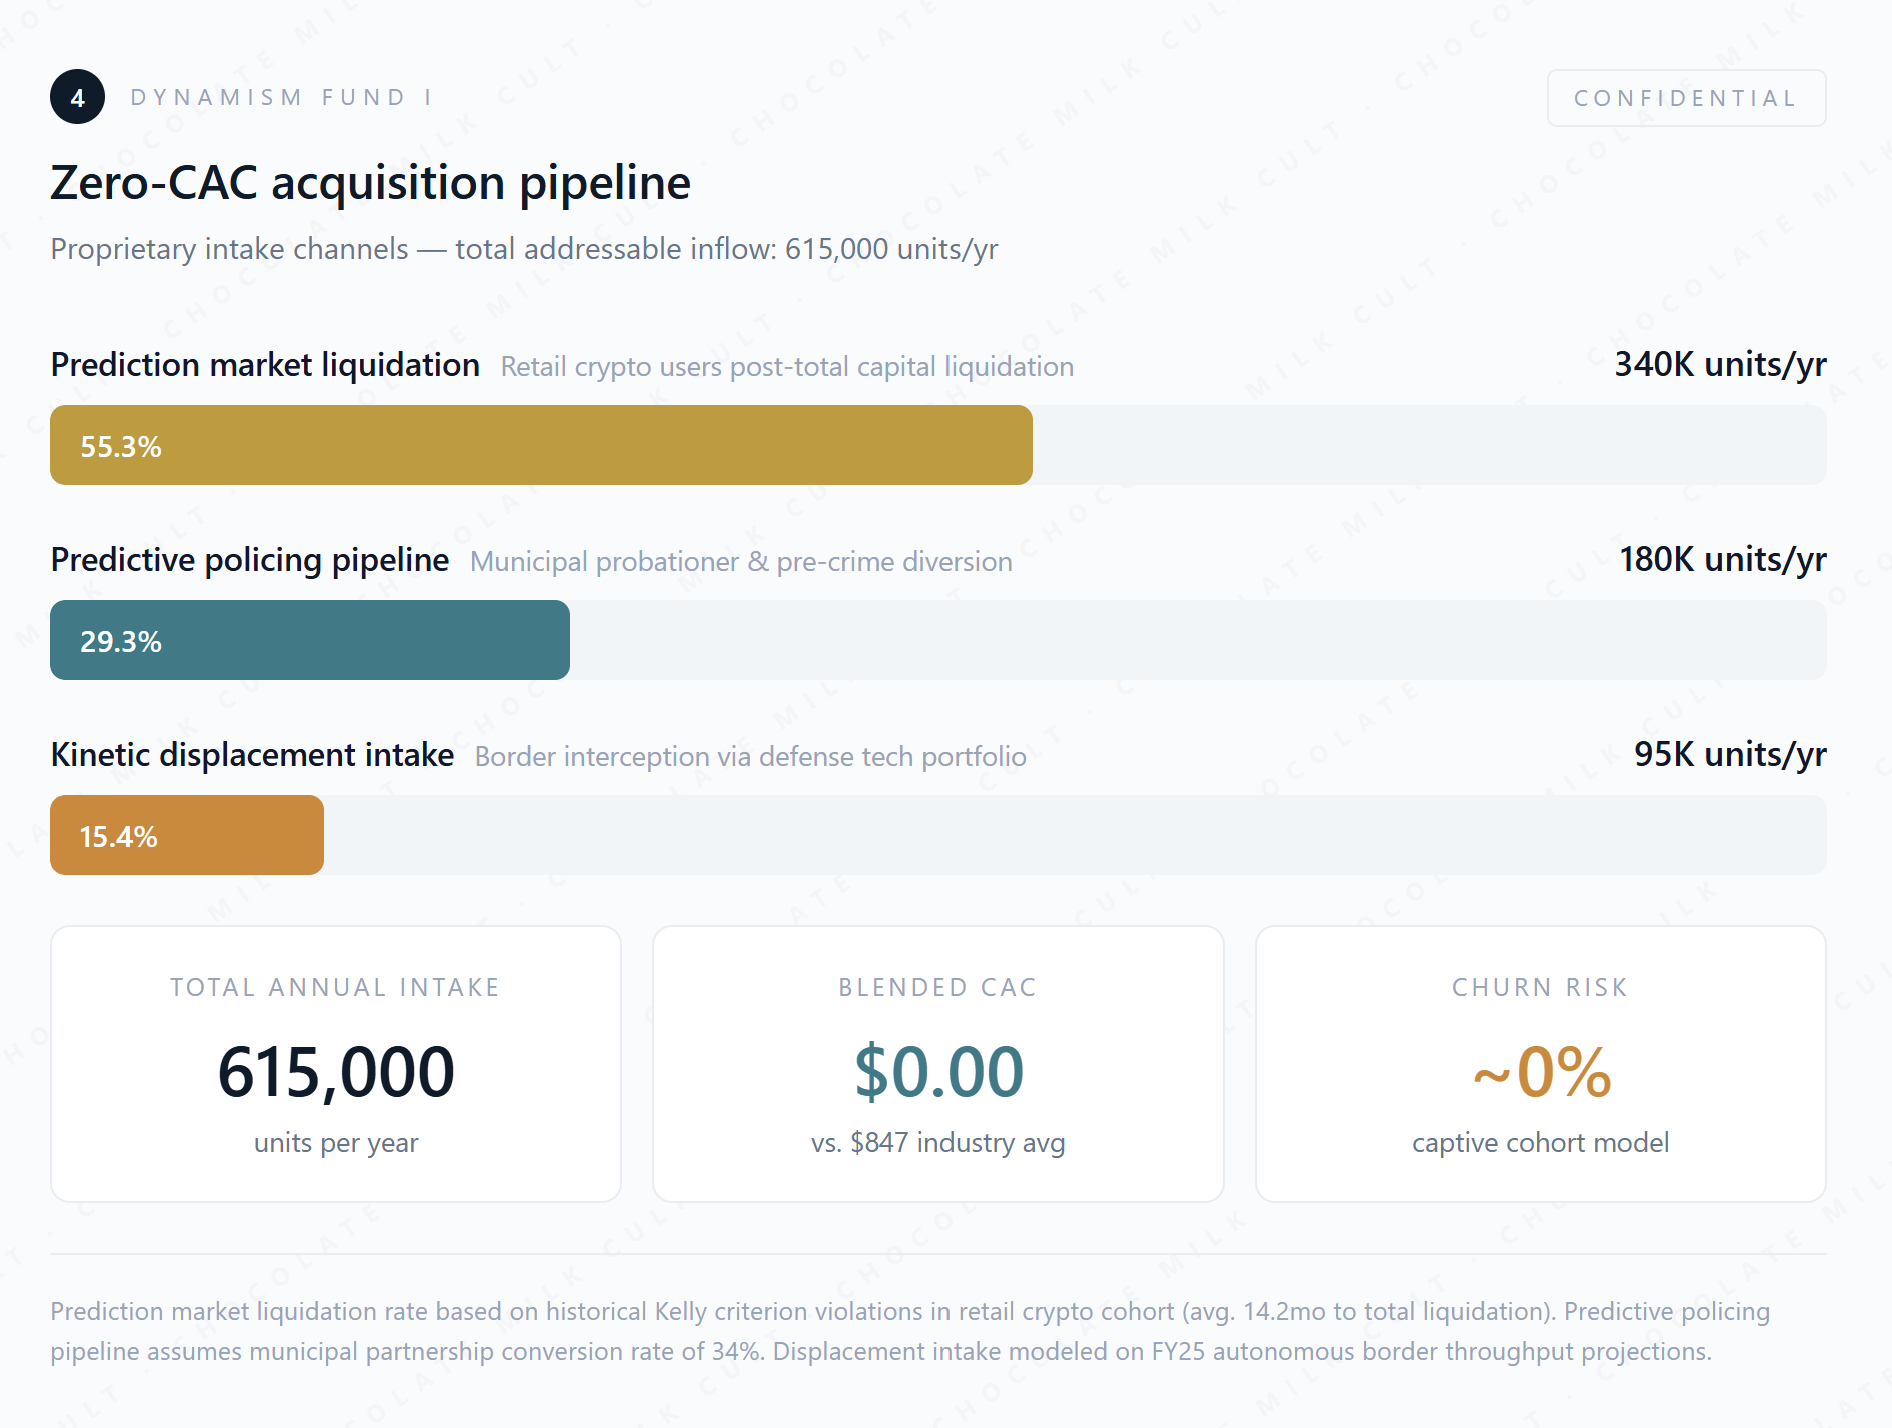
Task: Click the $0.00 blended CAC figure
Action: [x=938, y=1072]
